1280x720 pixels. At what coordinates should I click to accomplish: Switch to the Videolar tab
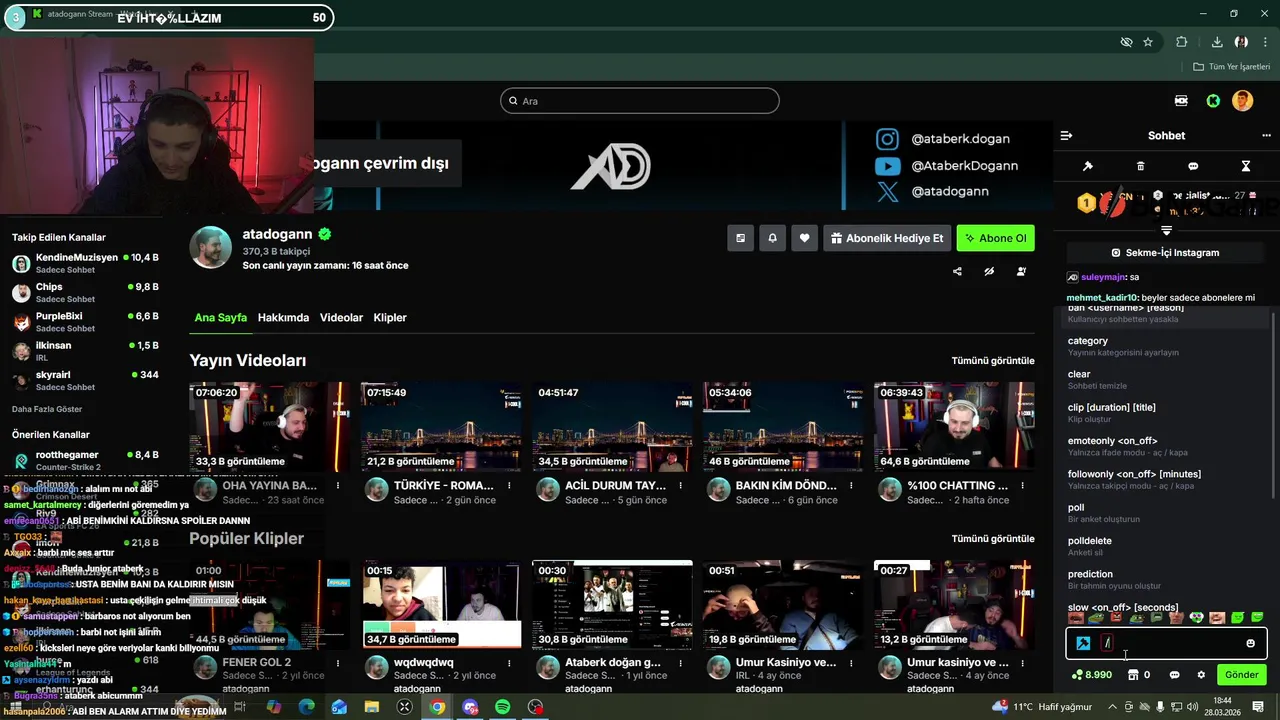[x=341, y=317]
